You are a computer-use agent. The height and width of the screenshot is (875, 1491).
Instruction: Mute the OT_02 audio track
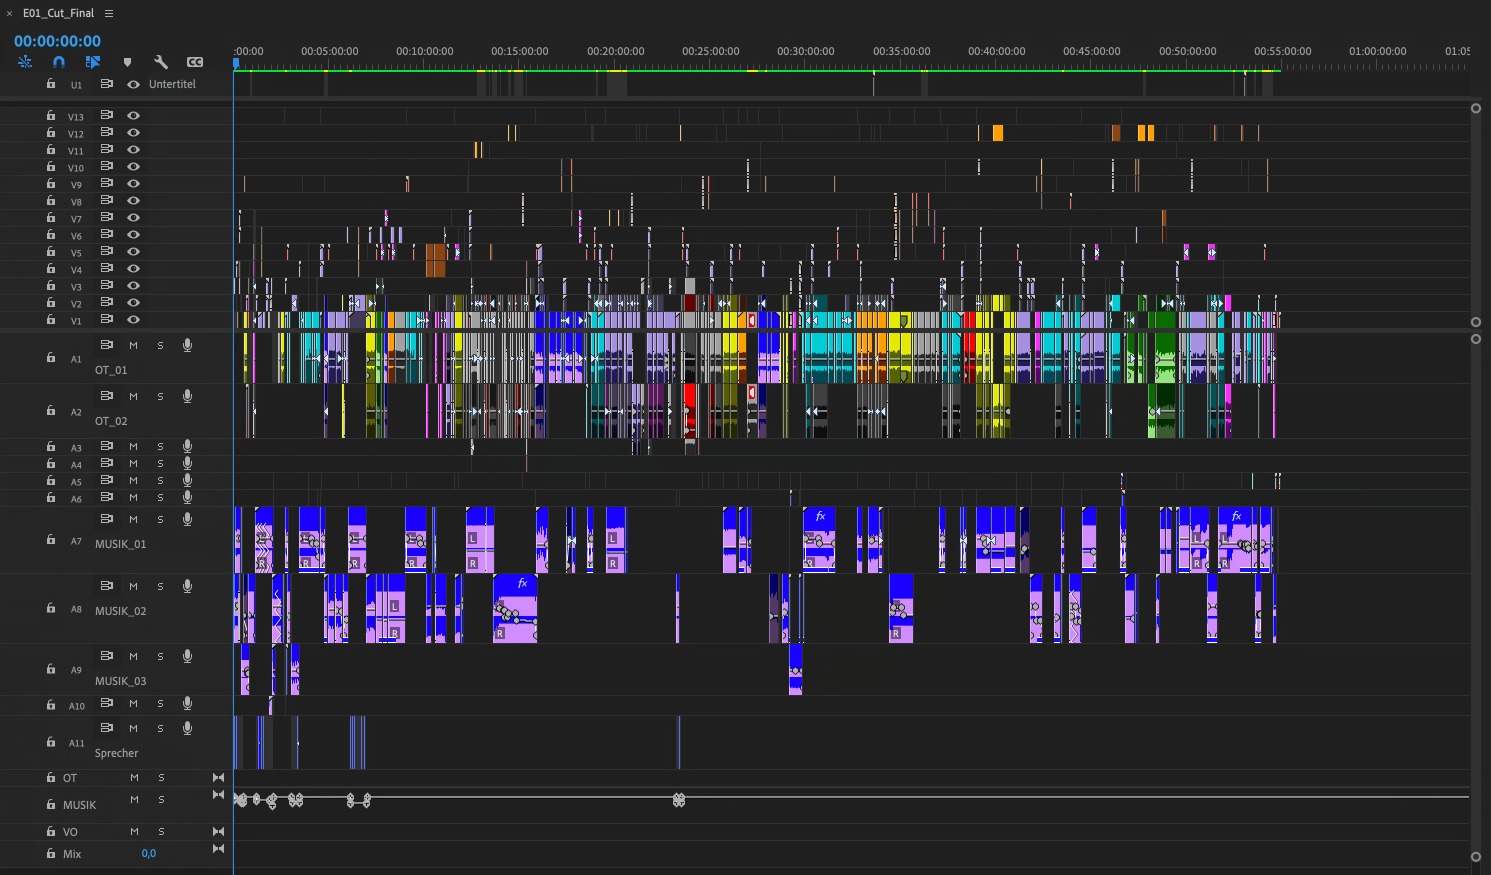[x=133, y=396]
